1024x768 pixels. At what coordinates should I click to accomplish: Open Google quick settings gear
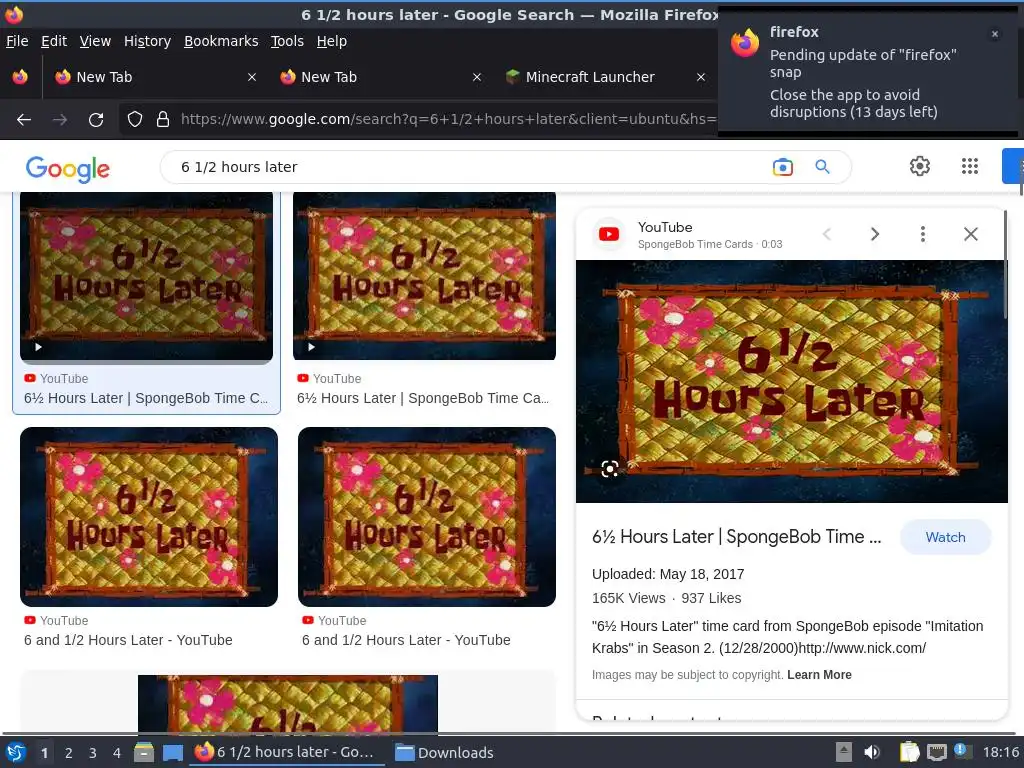click(920, 166)
